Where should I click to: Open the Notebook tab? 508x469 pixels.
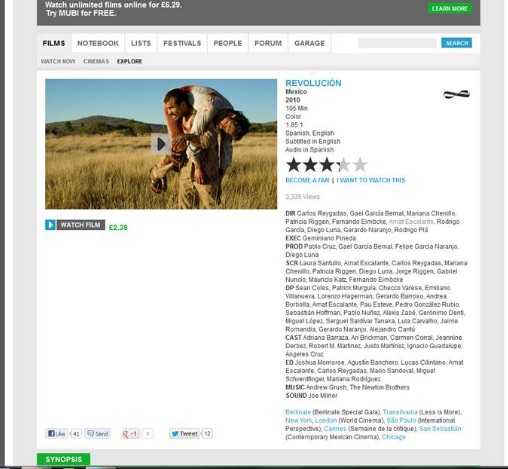click(98, 43)
